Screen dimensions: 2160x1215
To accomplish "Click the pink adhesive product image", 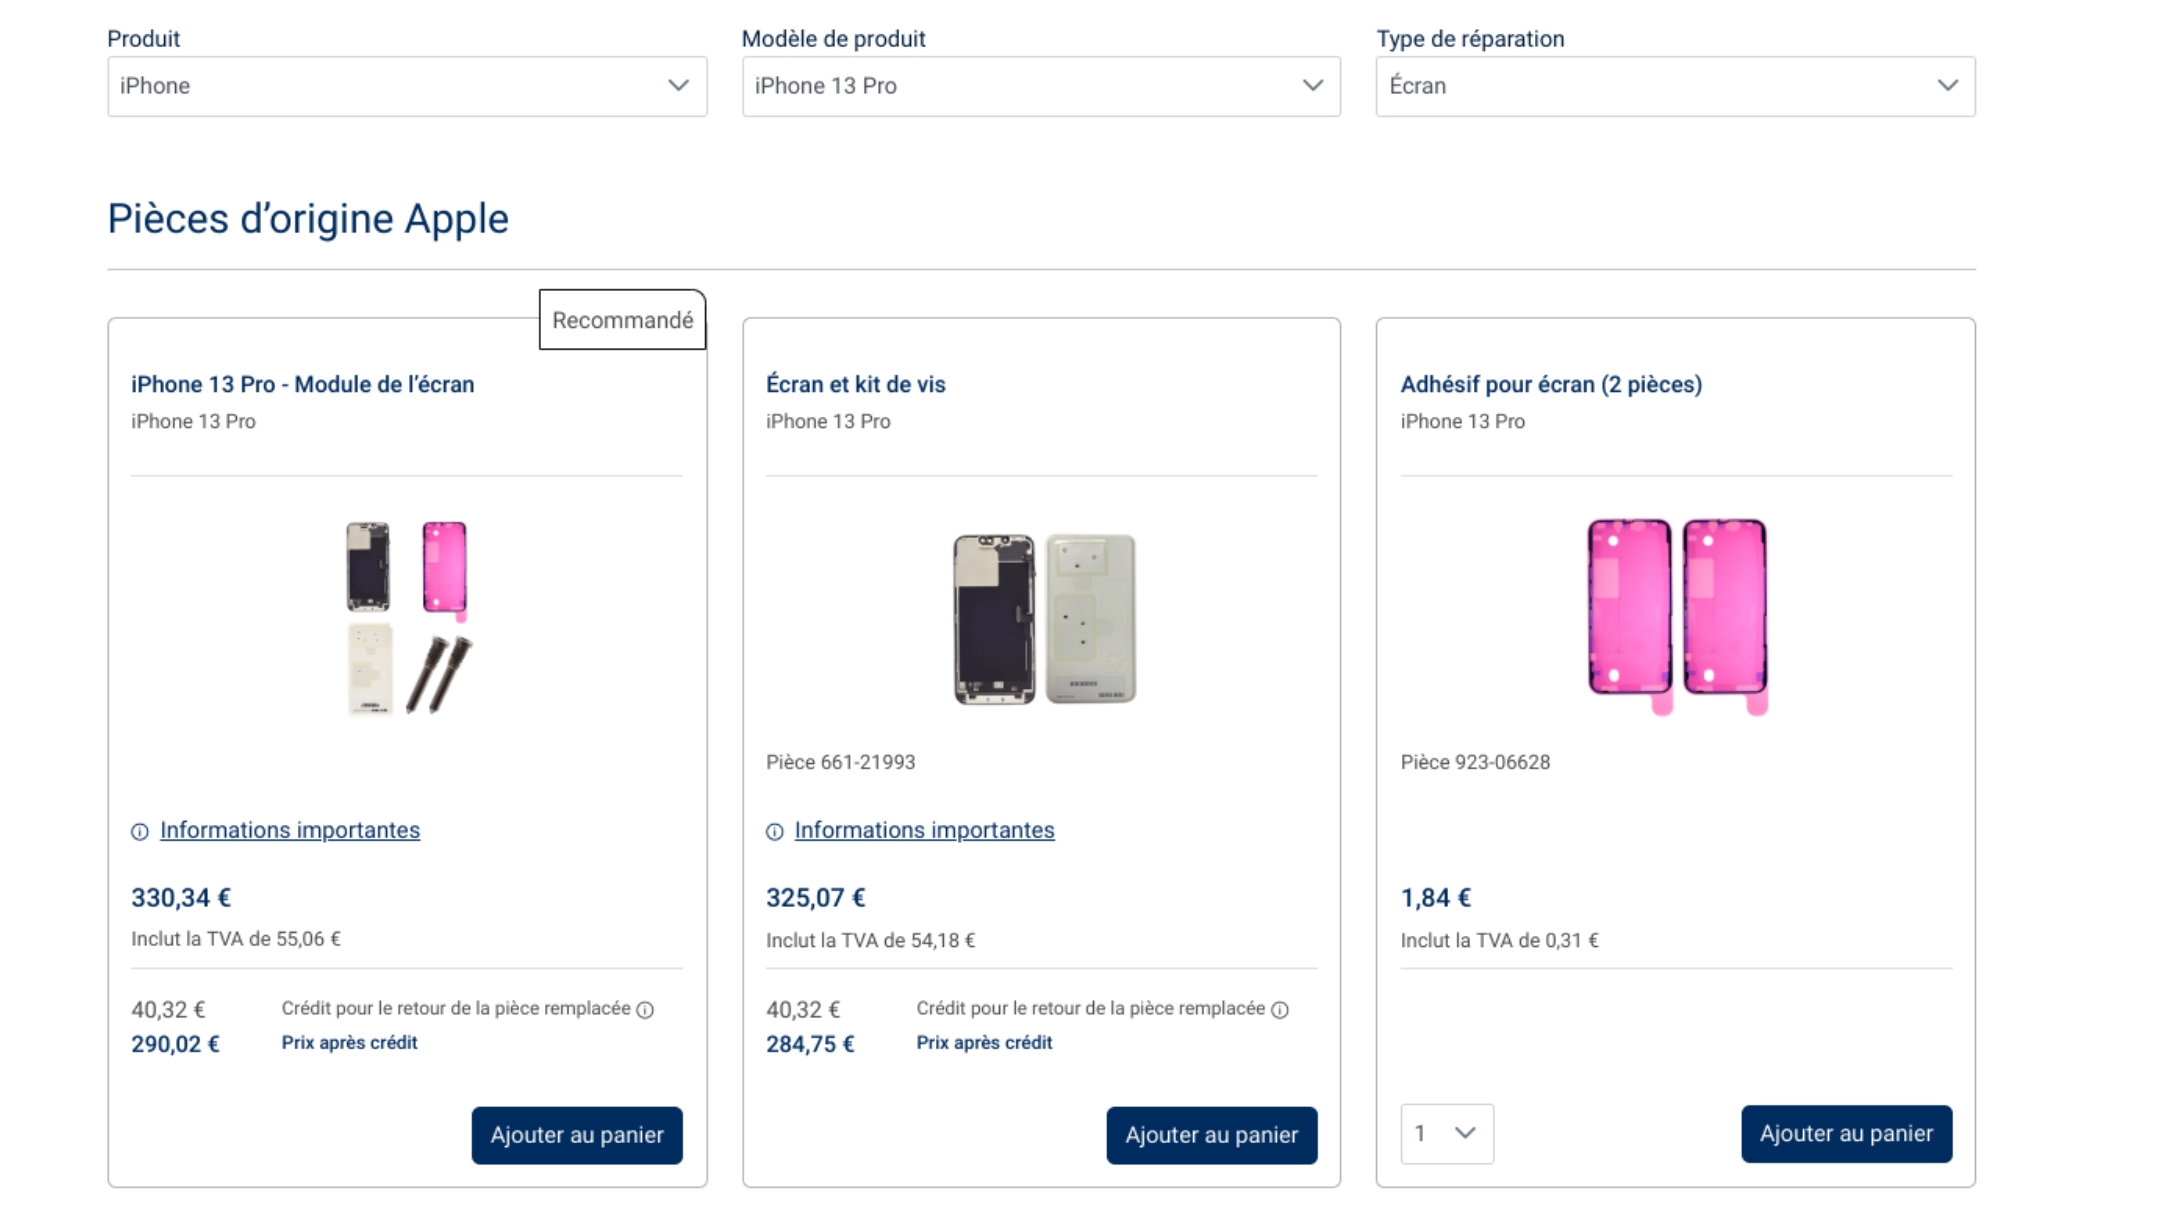I will (x=1677, y=614).
